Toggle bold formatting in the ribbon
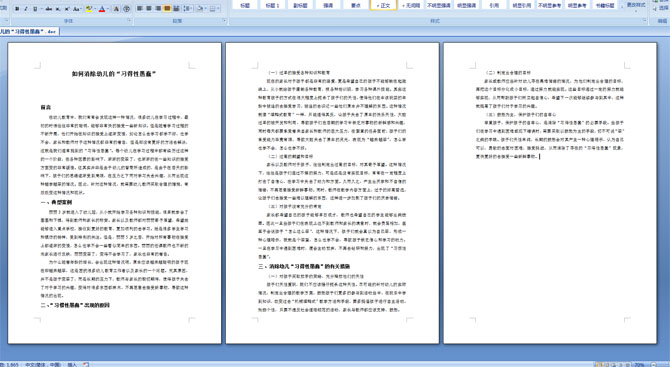The image size is (670, 367). tap(17, 9)
